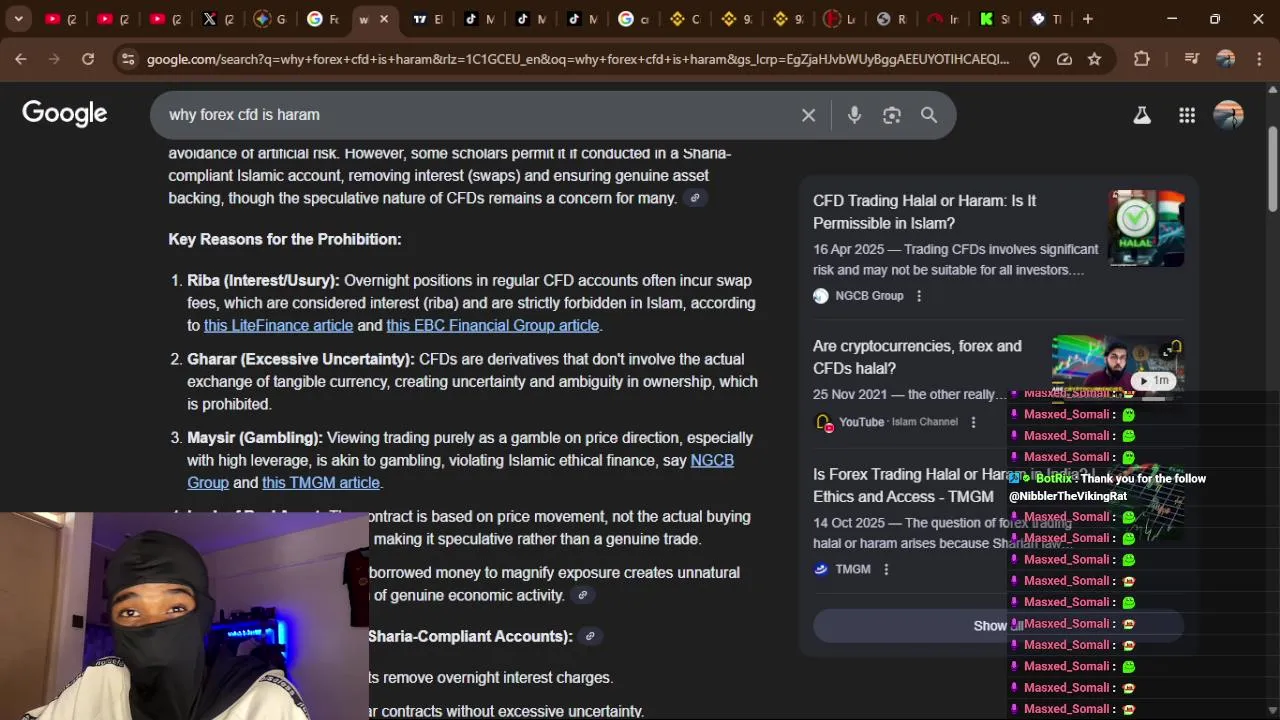Viewport: 1280px width, 720px height.
Task: Submit search with magnifier icon
Action: (x=929, y=115)
